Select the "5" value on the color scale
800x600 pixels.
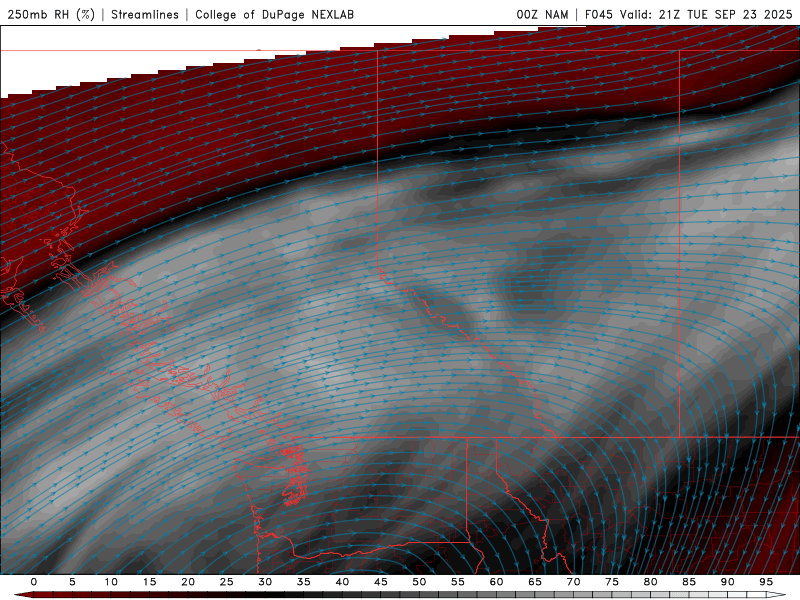[72, 582]
